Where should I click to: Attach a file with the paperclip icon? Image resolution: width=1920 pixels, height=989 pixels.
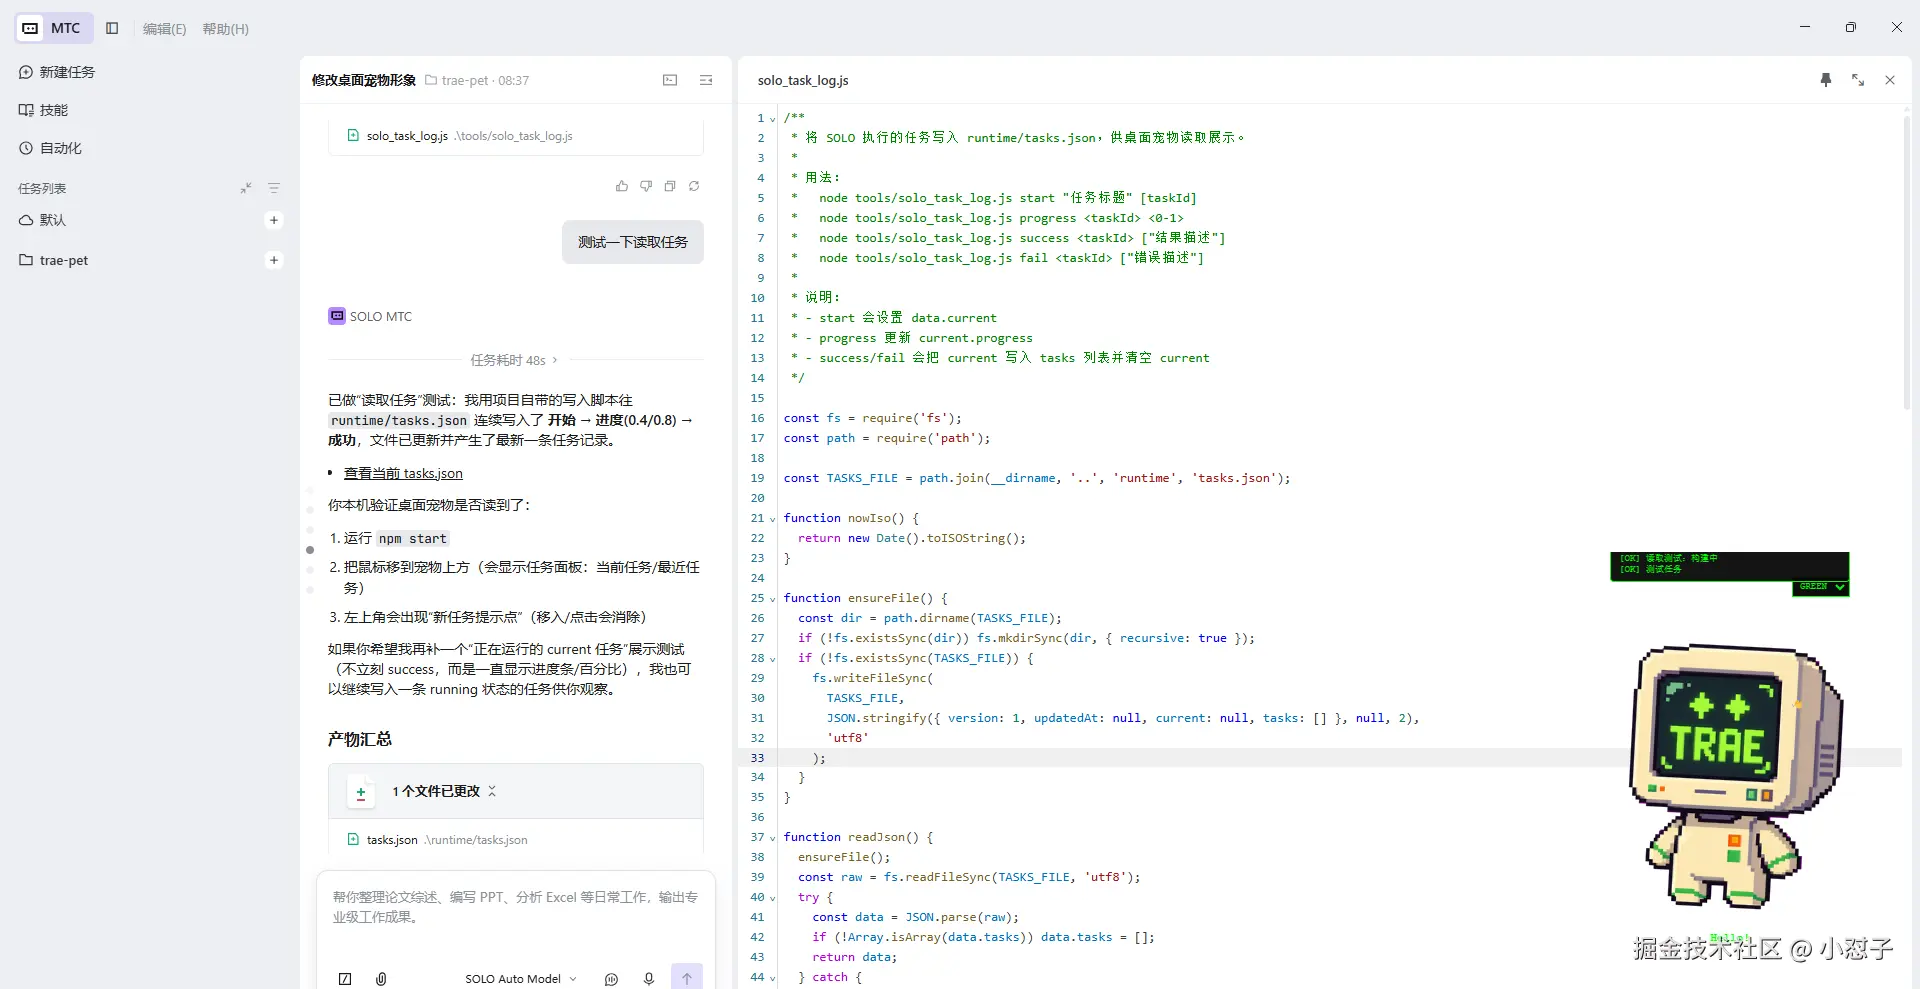(381, 979)
